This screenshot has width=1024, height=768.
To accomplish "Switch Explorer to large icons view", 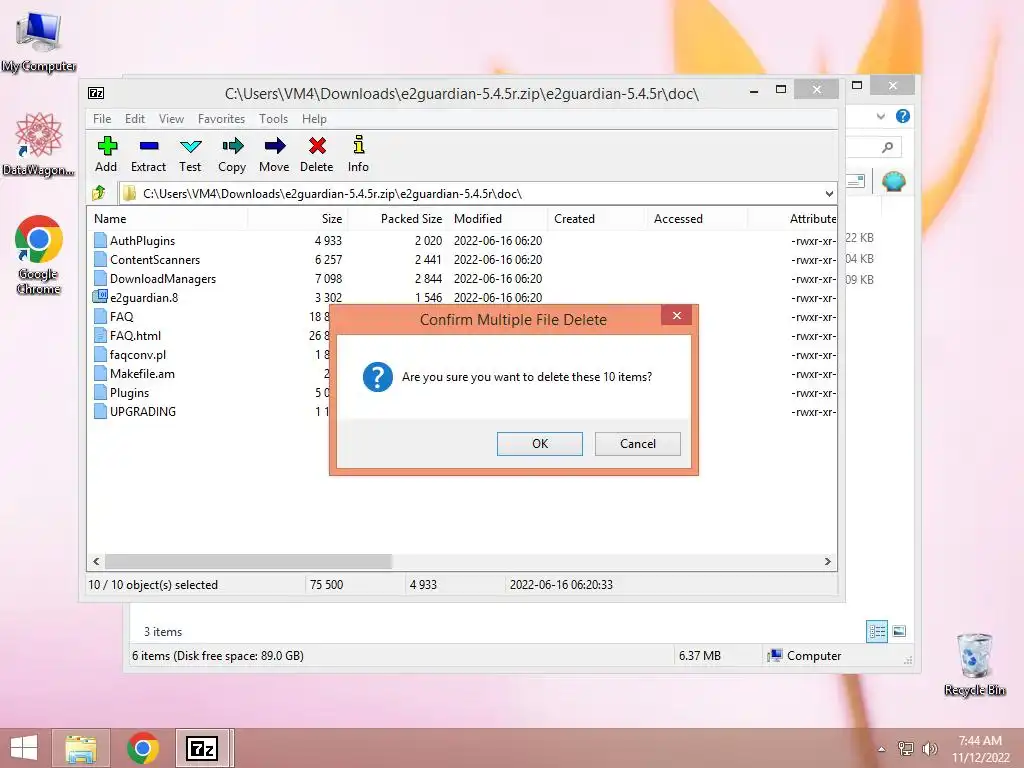I will 899,631.
